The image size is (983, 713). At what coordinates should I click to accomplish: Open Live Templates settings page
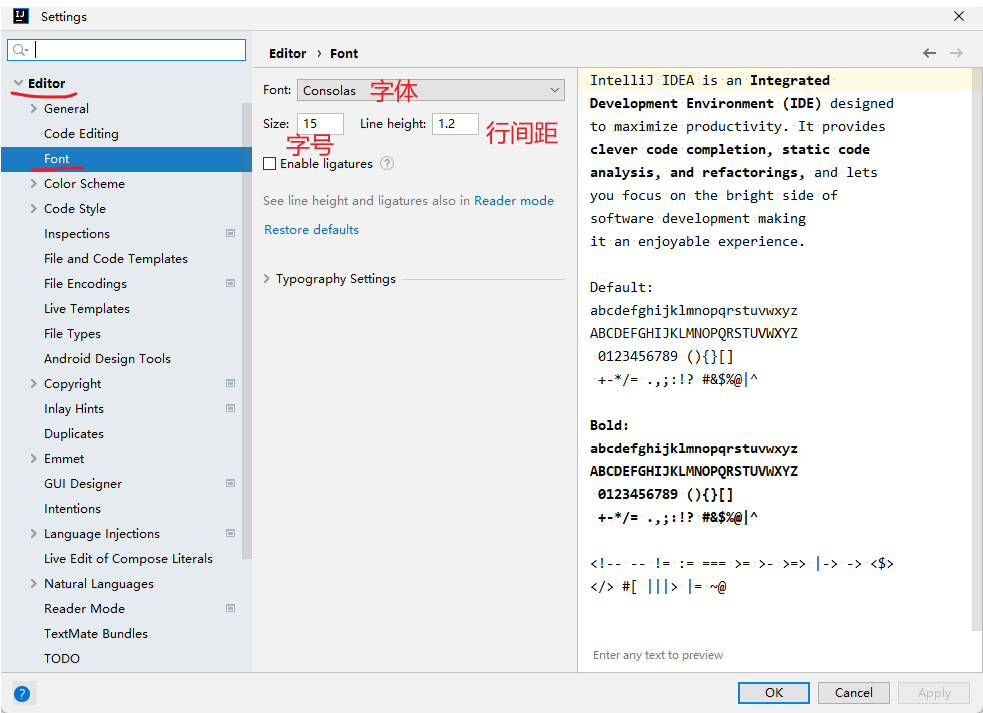click(87, 309)
